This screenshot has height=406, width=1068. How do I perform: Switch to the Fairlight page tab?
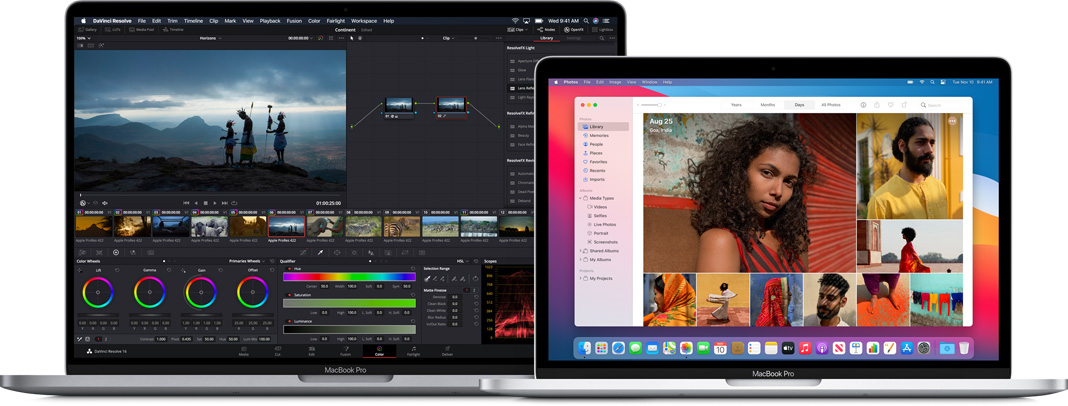coord(413,352)
